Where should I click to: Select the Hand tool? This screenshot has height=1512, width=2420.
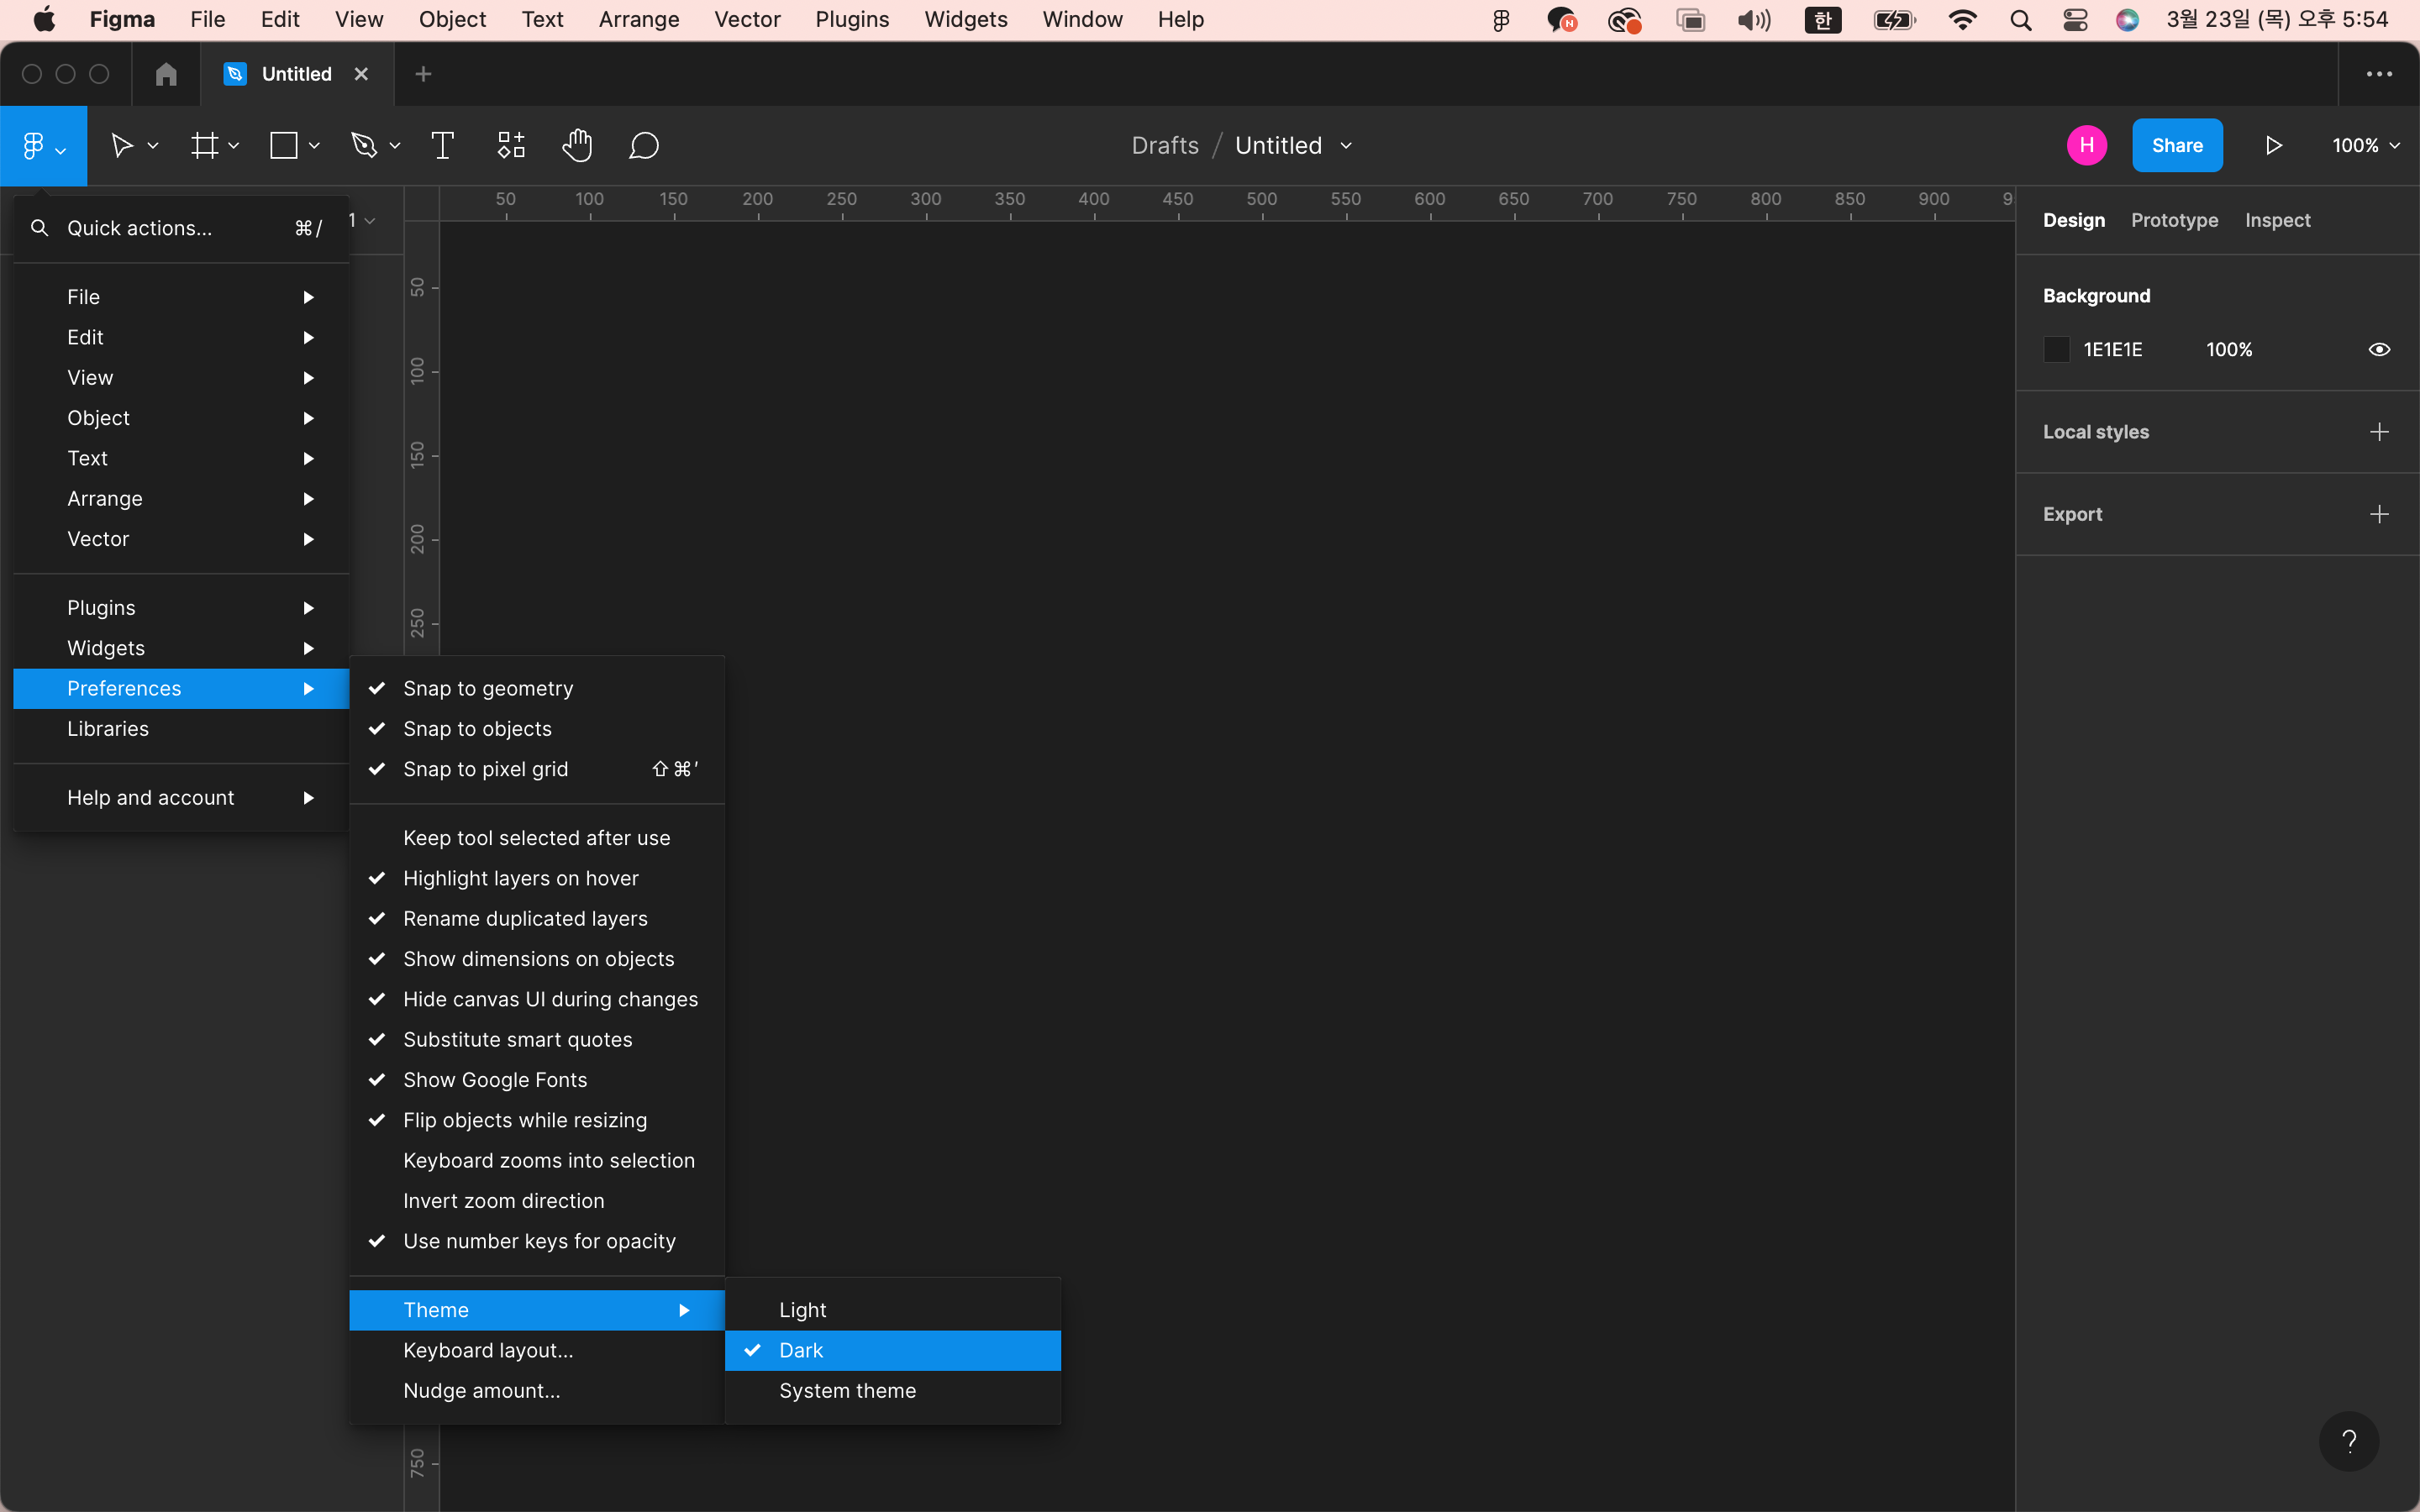coord(577,146)
